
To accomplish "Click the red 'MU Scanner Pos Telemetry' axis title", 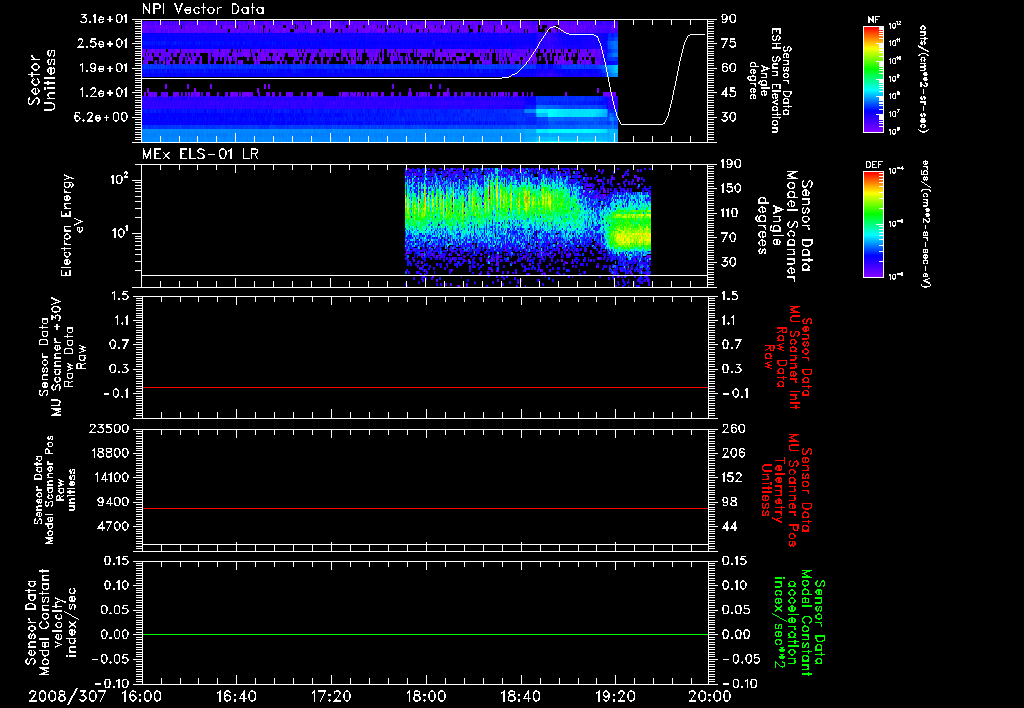I will [786, 490].
